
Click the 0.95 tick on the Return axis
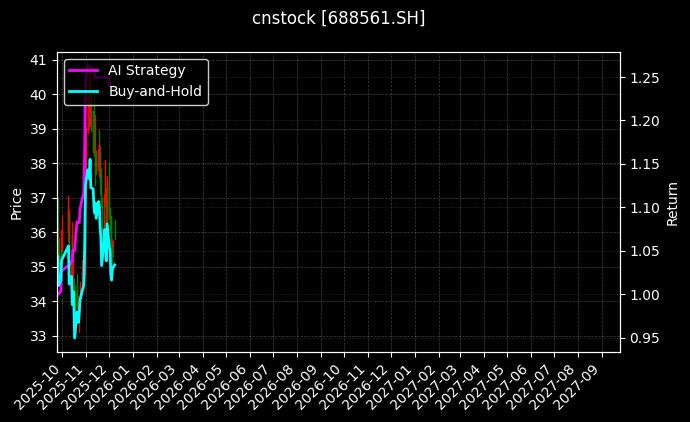(643, 338)
